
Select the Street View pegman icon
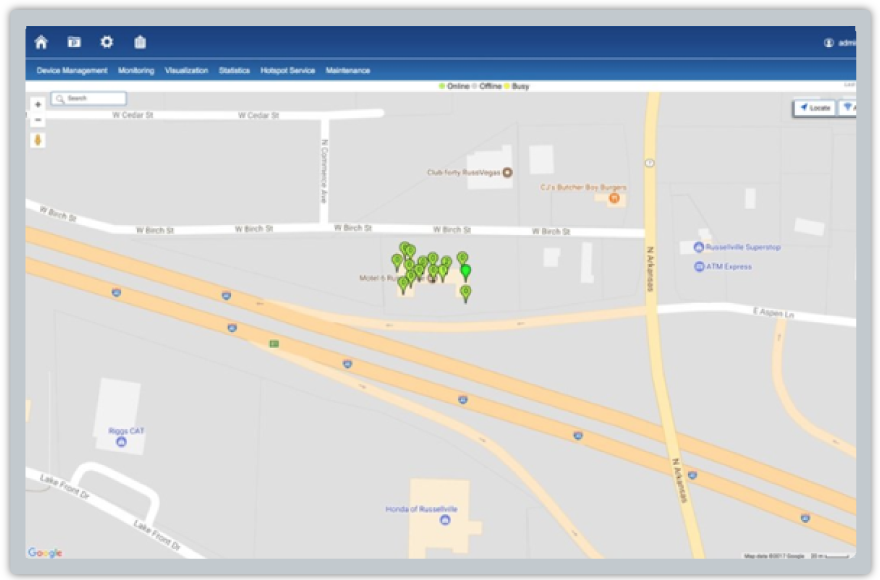(38, 140)
